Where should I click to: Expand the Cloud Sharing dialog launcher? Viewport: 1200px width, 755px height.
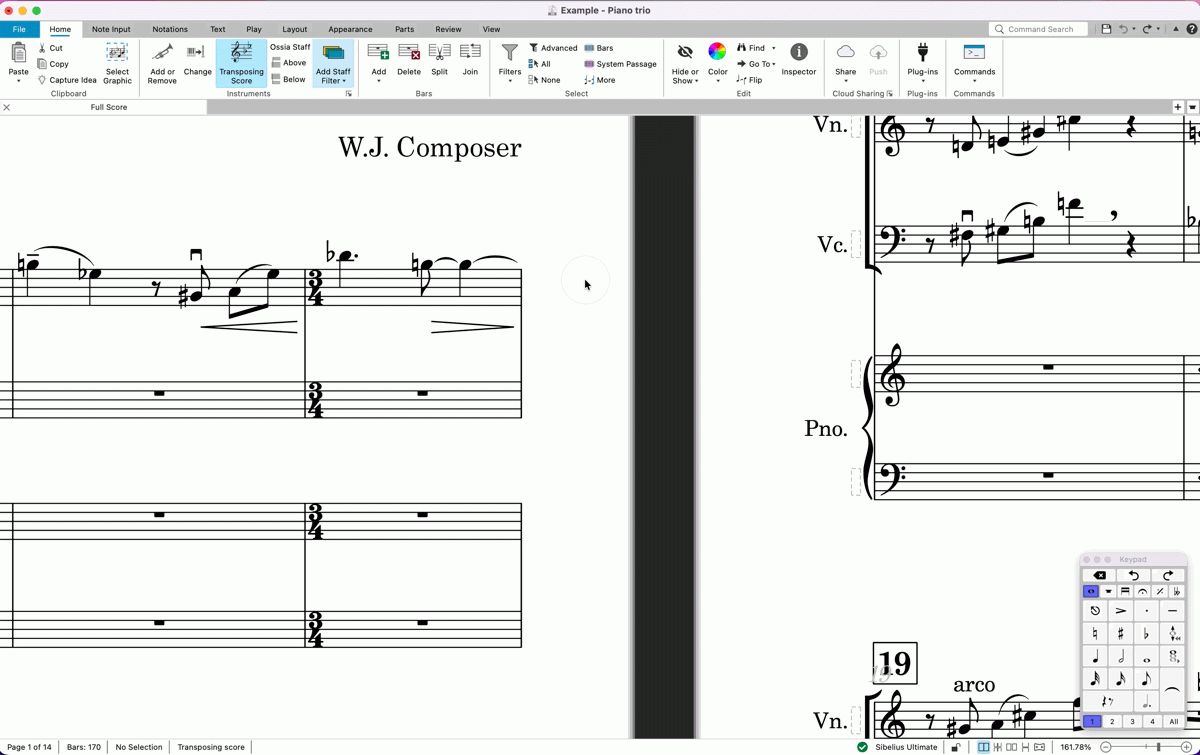tap(889, 94)
